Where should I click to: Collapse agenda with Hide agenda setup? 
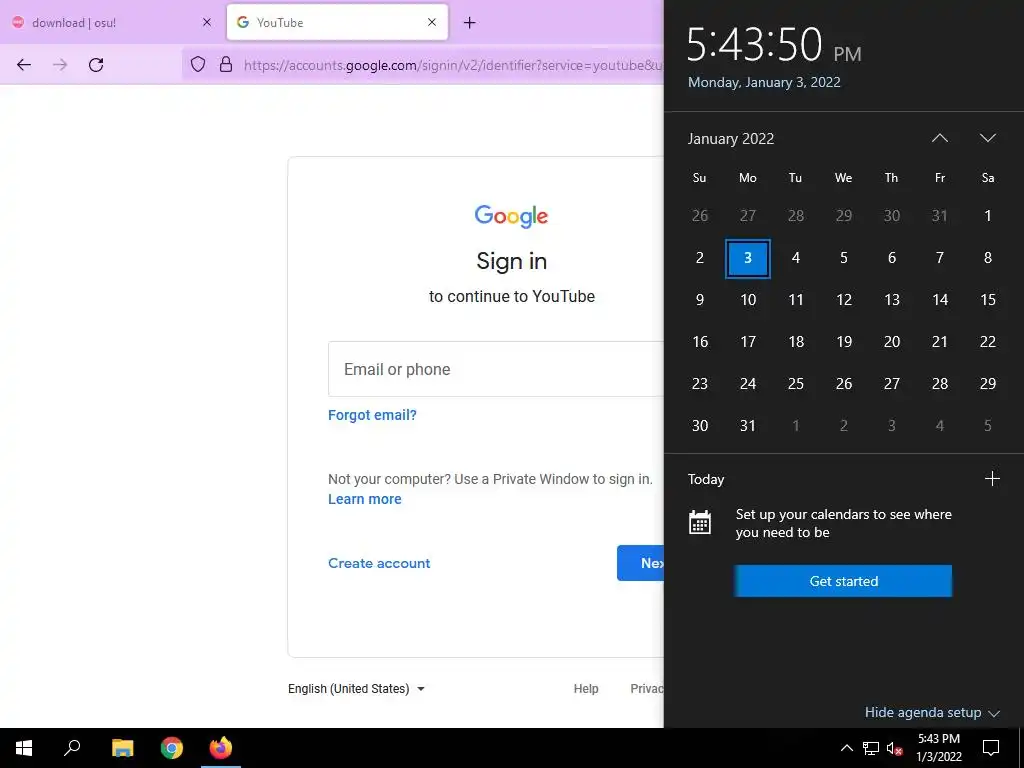(932, 712)
